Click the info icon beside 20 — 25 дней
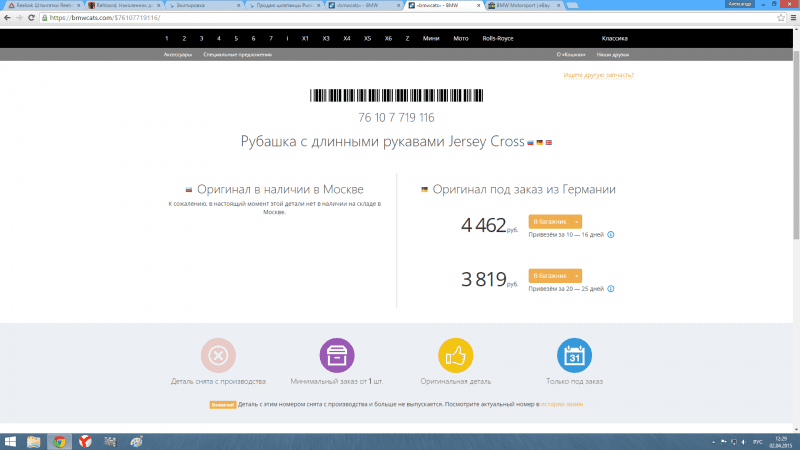800x450 pixels. [x=611, y=289]
